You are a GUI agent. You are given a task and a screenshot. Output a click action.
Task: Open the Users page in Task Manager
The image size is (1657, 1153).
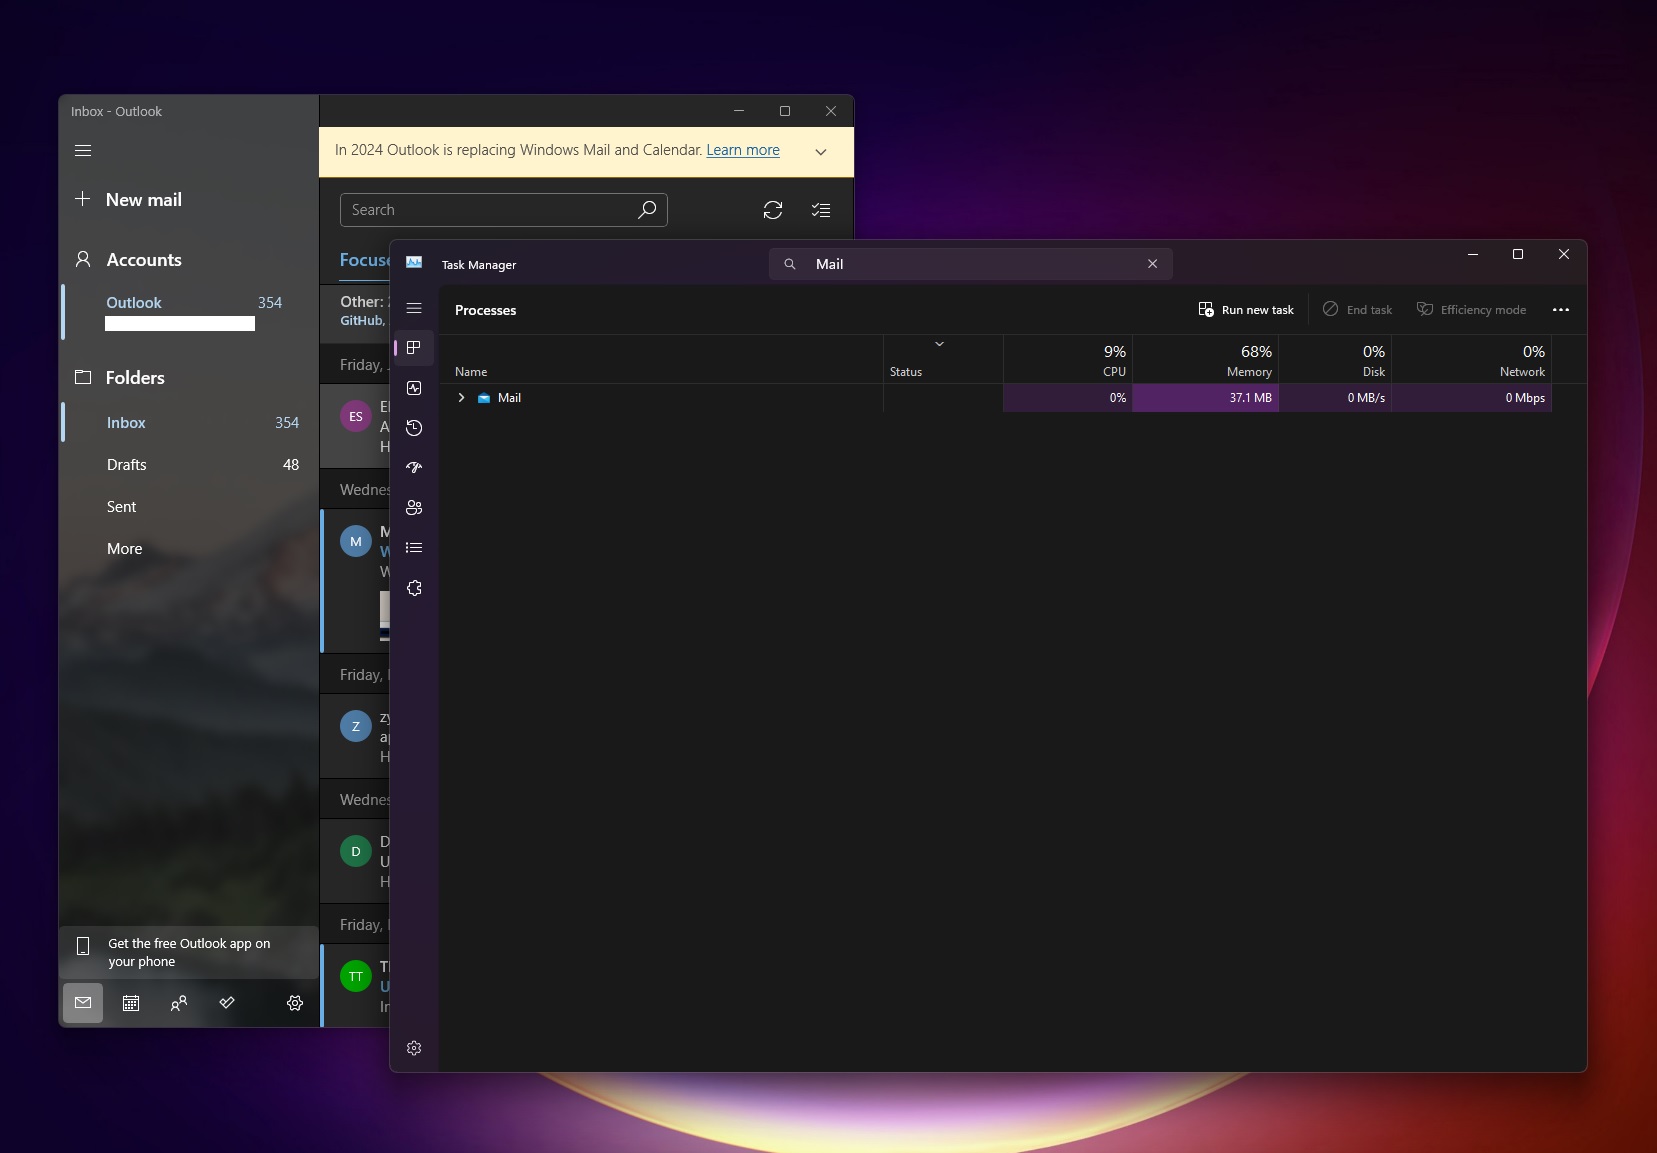[x=414, y=508]
